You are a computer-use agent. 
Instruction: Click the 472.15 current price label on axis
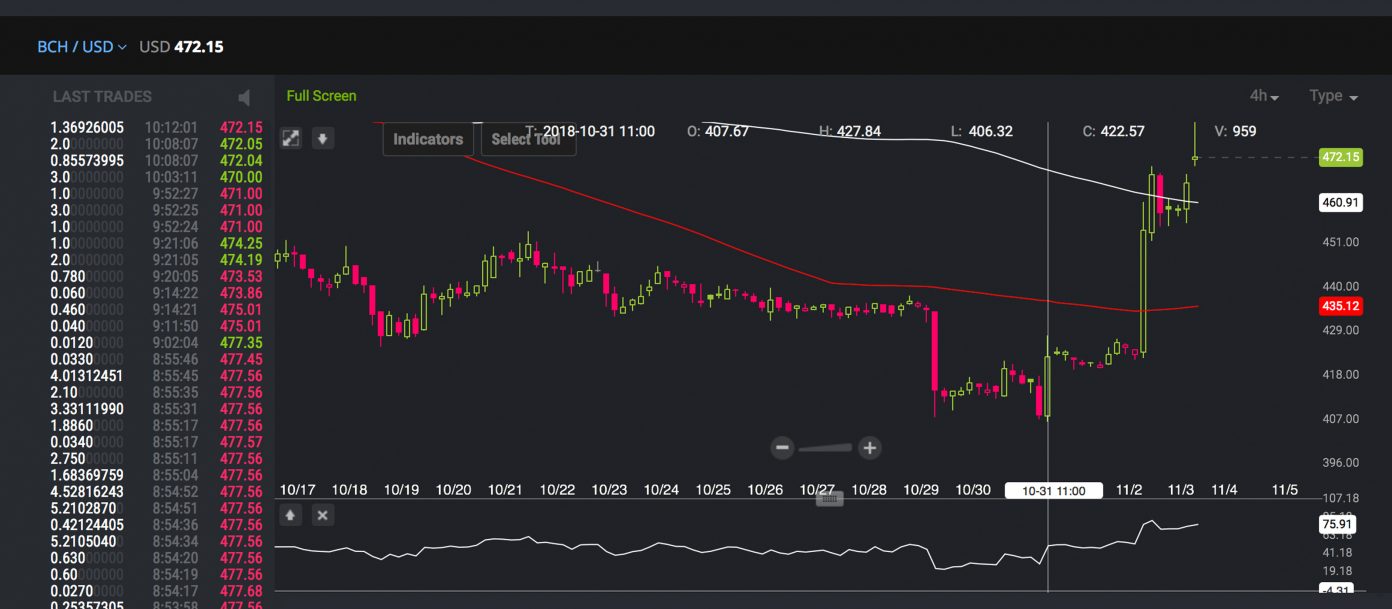tap(1339, 157)
